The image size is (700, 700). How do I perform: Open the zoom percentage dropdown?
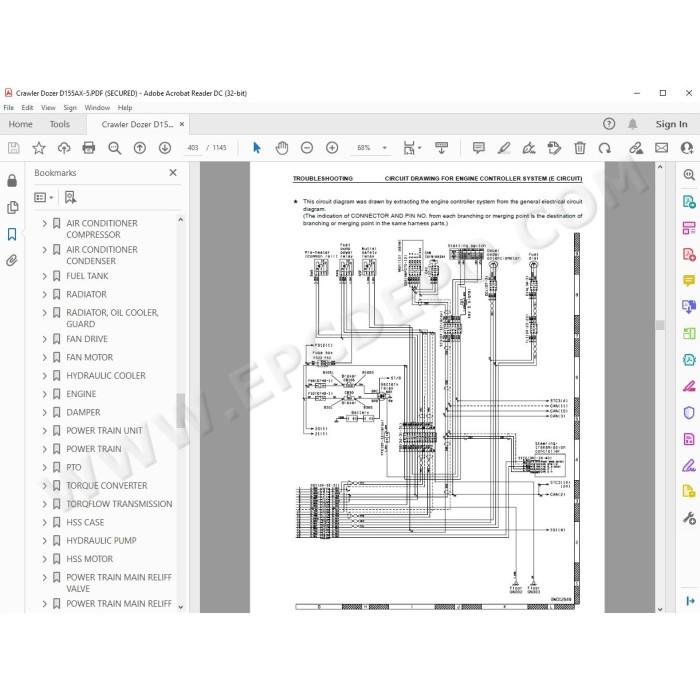coord(384,148)
